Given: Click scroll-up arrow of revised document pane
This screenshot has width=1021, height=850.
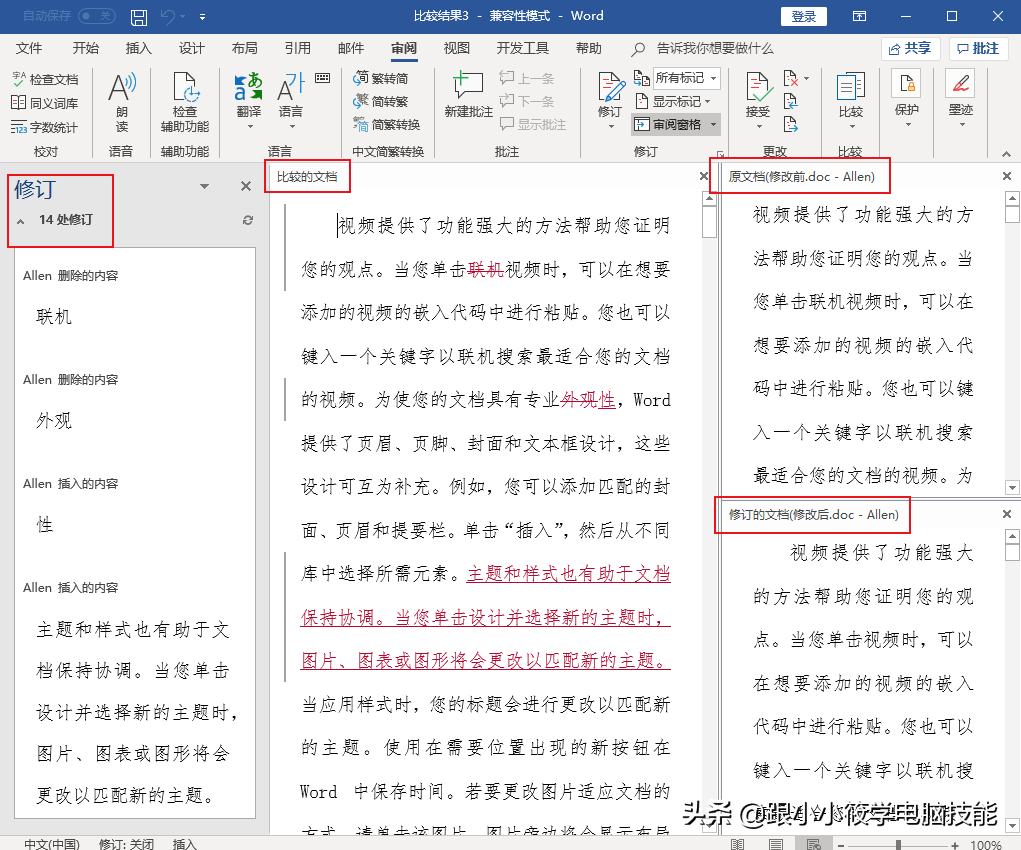Looking at the screenshot, I should point(1012,537).
